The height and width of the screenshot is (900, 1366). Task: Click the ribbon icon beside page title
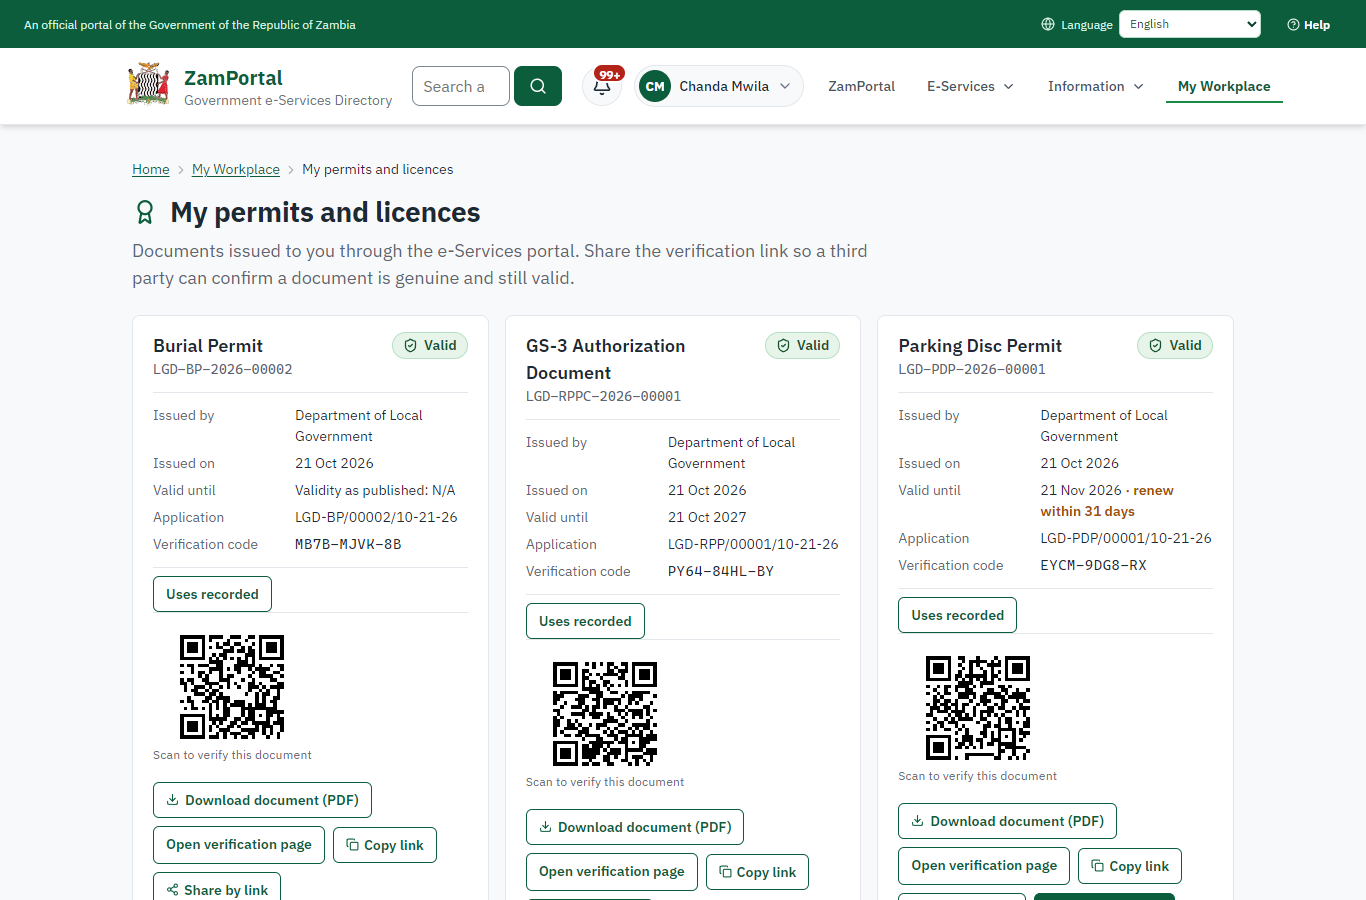tap(145, 212)
